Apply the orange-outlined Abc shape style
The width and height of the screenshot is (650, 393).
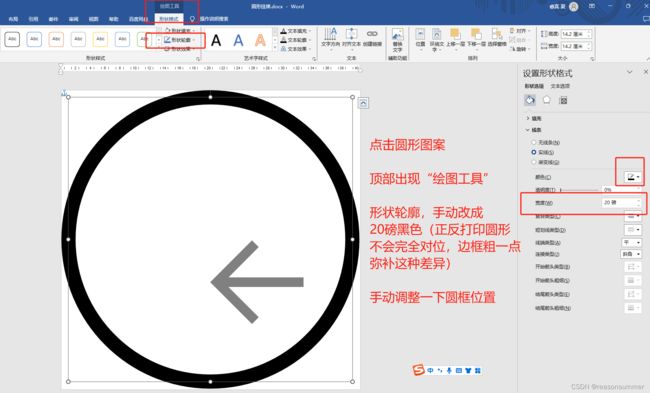pyautogui.click(x=56, y=39)
